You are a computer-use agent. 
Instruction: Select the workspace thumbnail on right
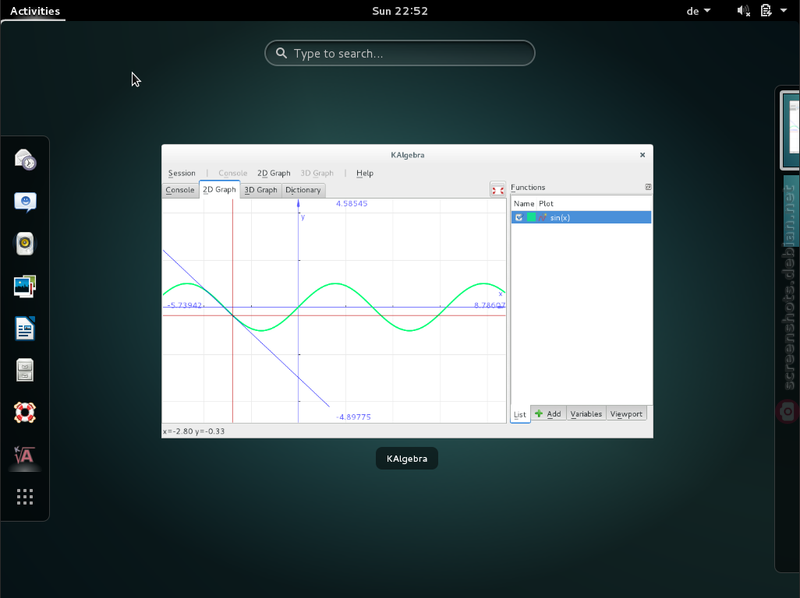tap(790, 130)
